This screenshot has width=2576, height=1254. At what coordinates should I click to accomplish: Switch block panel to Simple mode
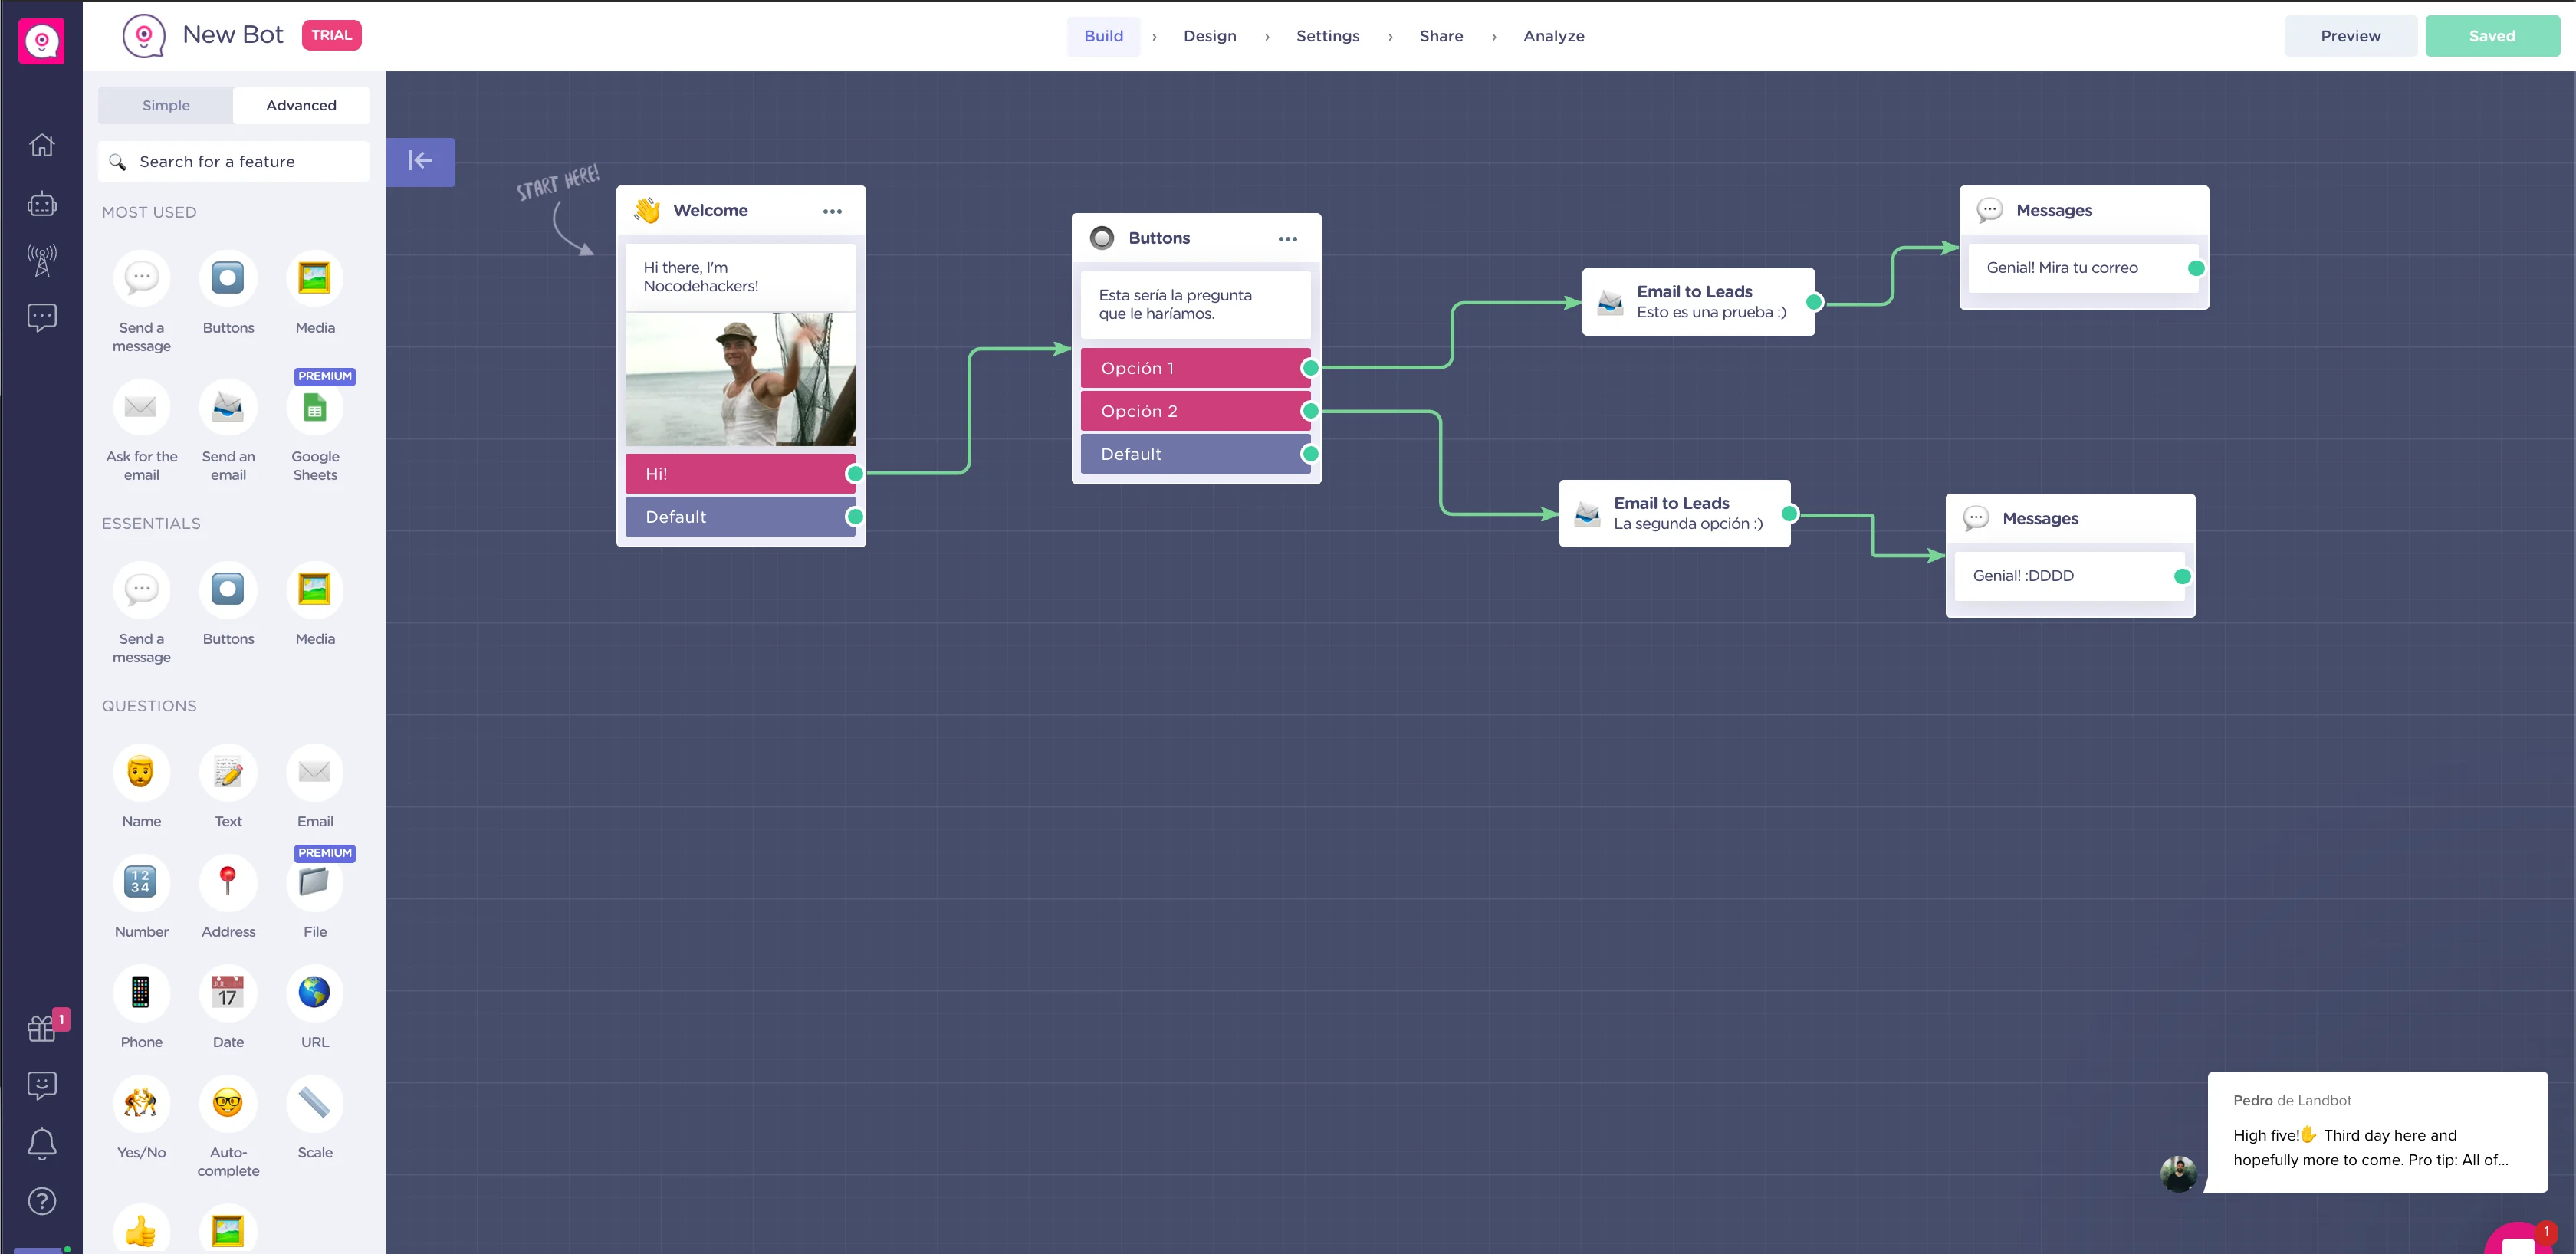click(165, 105)
